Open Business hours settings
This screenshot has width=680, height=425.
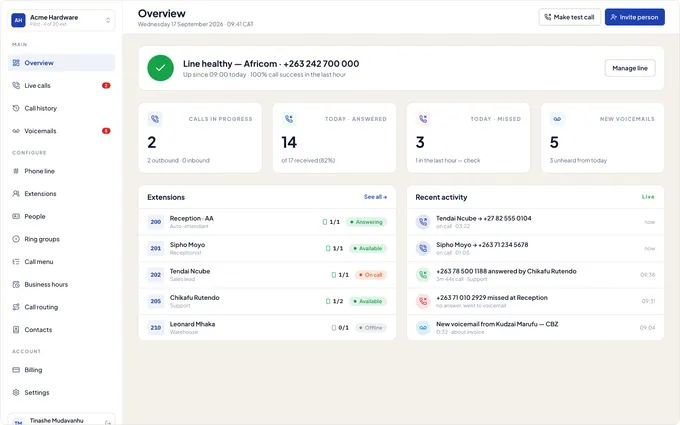[x=61, y=284]
